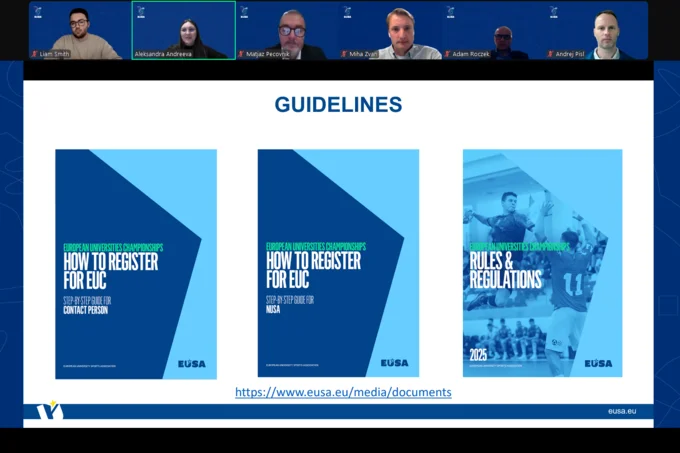Select Liam Smith's video tile
Image resolution: width=680 pixels, height=453 pixels.
pos(79,30)
